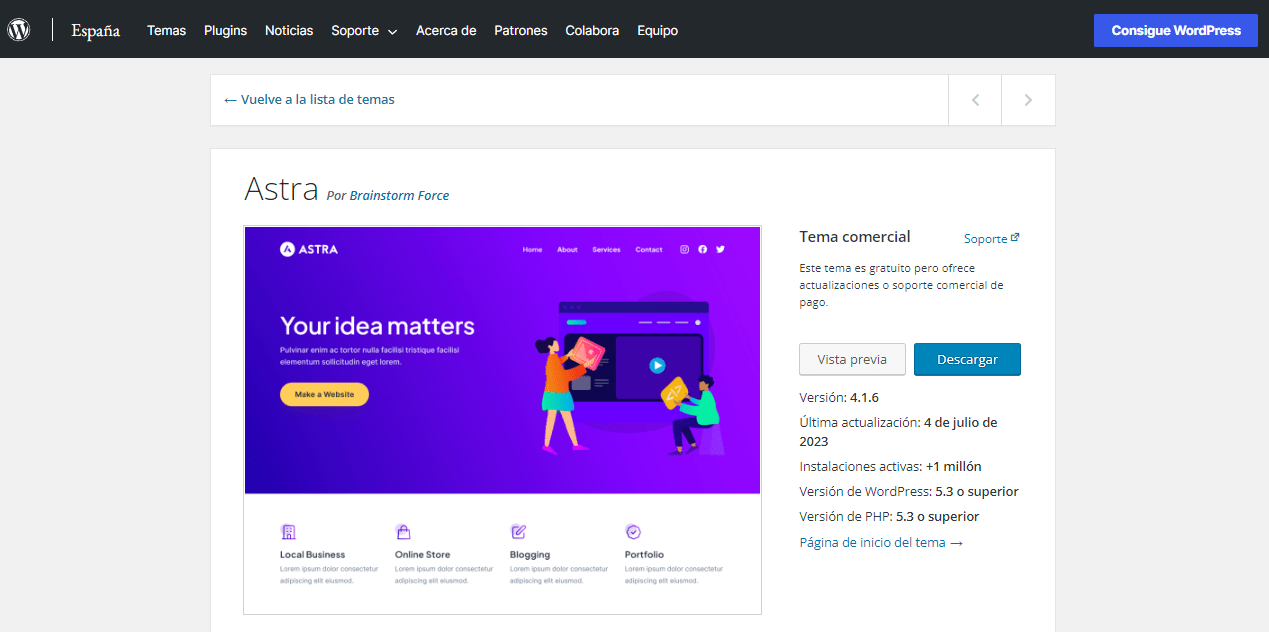Click Versión de WordPress 5.3 o superior

pyautogui.click(x=909, y=491)
